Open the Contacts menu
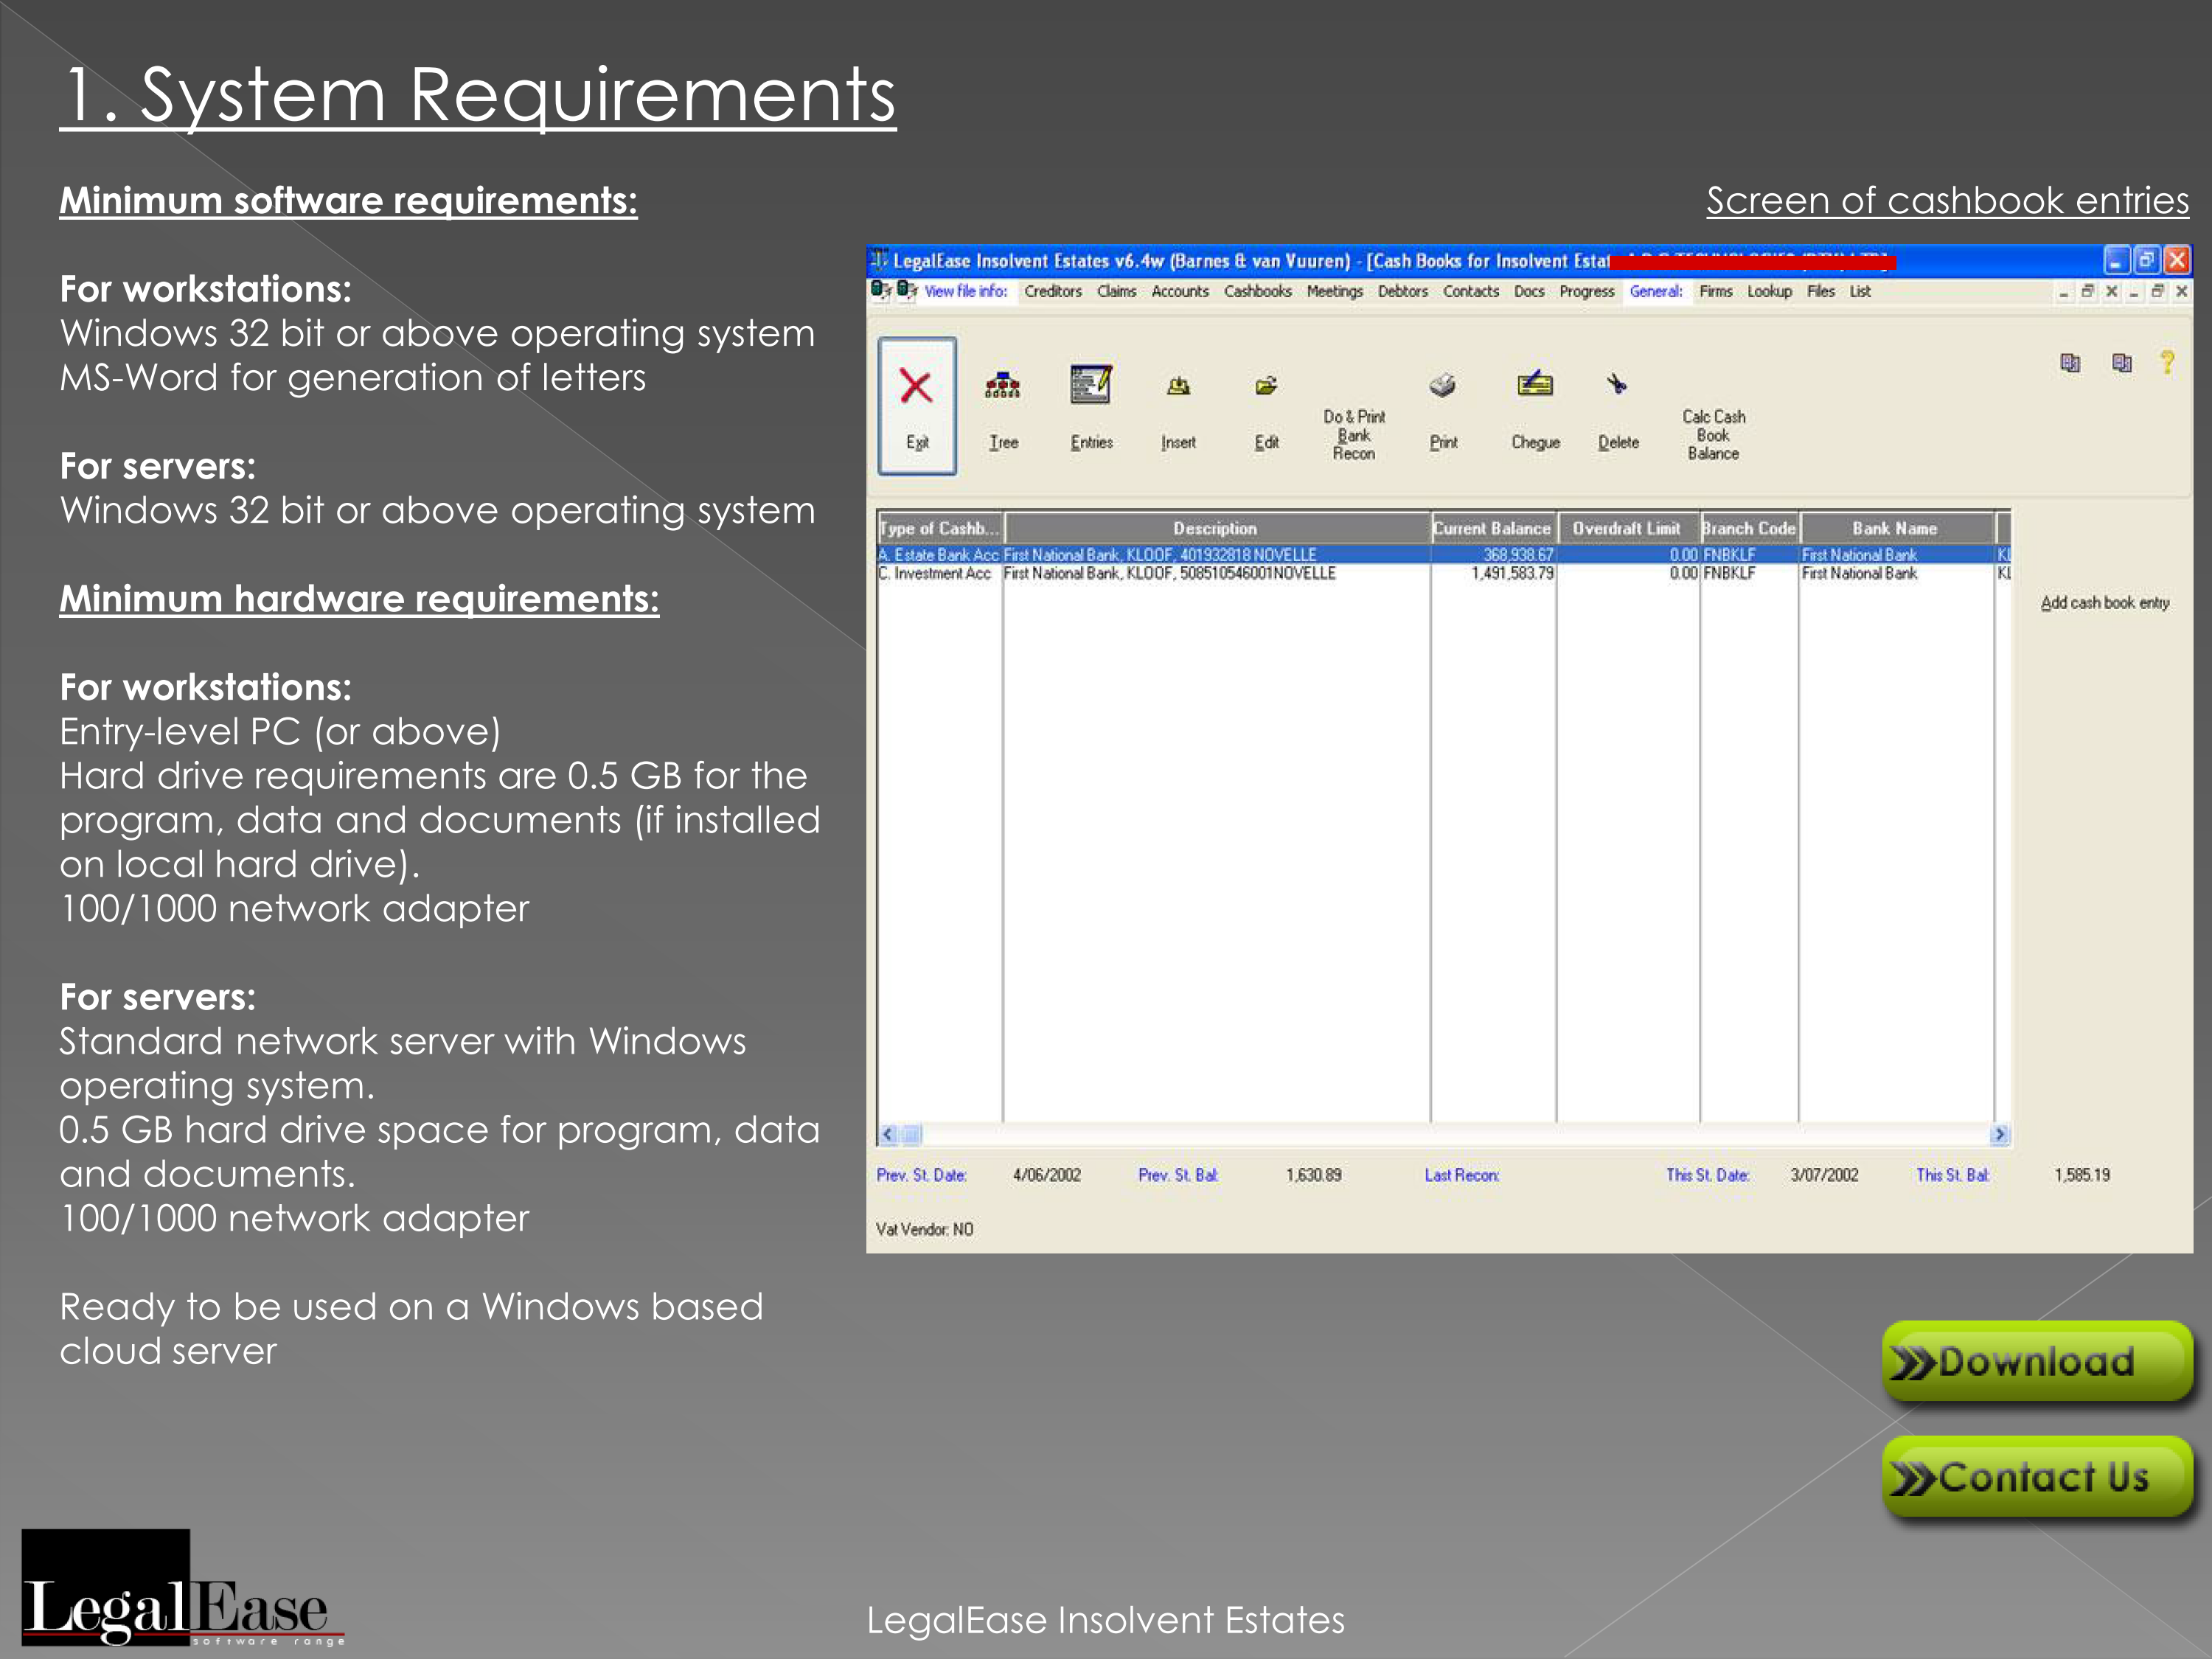 point(1470,291)
